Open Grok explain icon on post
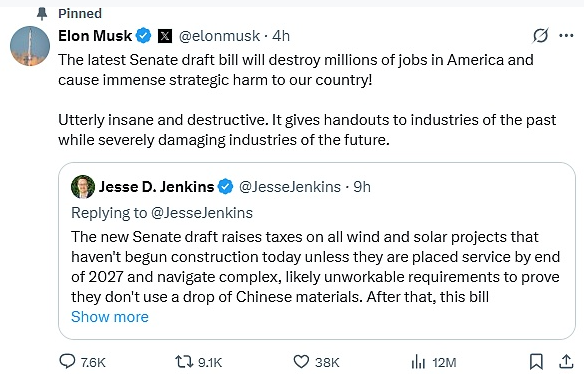Image resolution: width=584 pixels, height=374 pixels. [540, 36]
